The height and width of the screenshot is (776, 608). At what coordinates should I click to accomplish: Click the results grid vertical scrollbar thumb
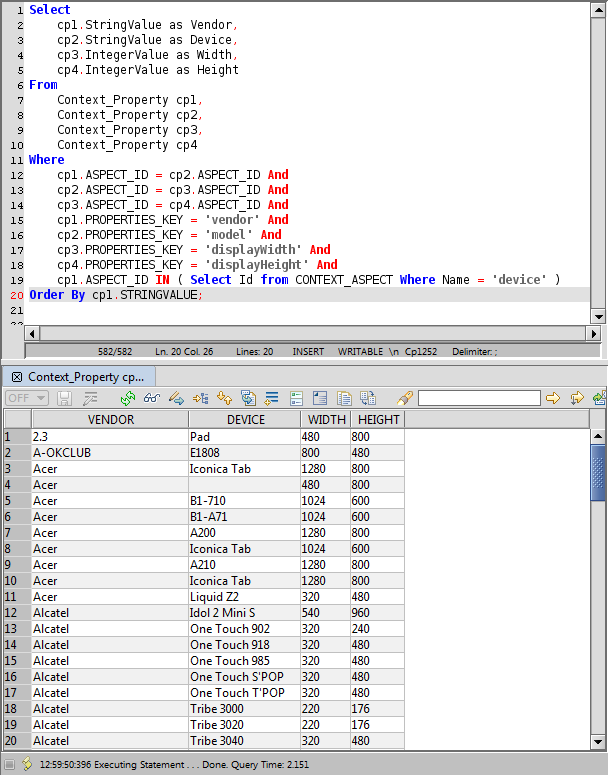click(598, 470)
